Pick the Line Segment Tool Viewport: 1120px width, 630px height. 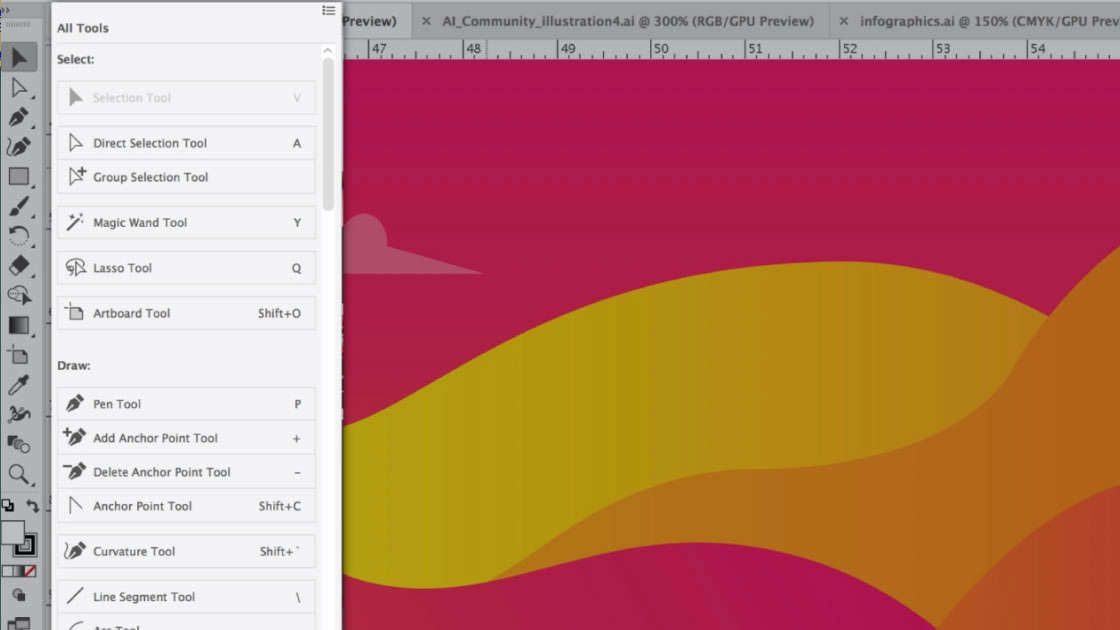[186, 596]
